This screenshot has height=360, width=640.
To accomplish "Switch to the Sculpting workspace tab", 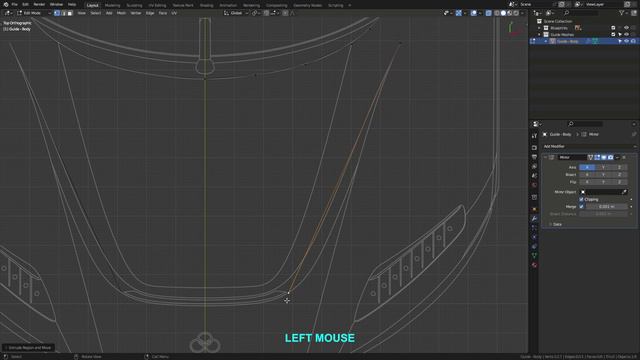I will click(x=134, y=5).
